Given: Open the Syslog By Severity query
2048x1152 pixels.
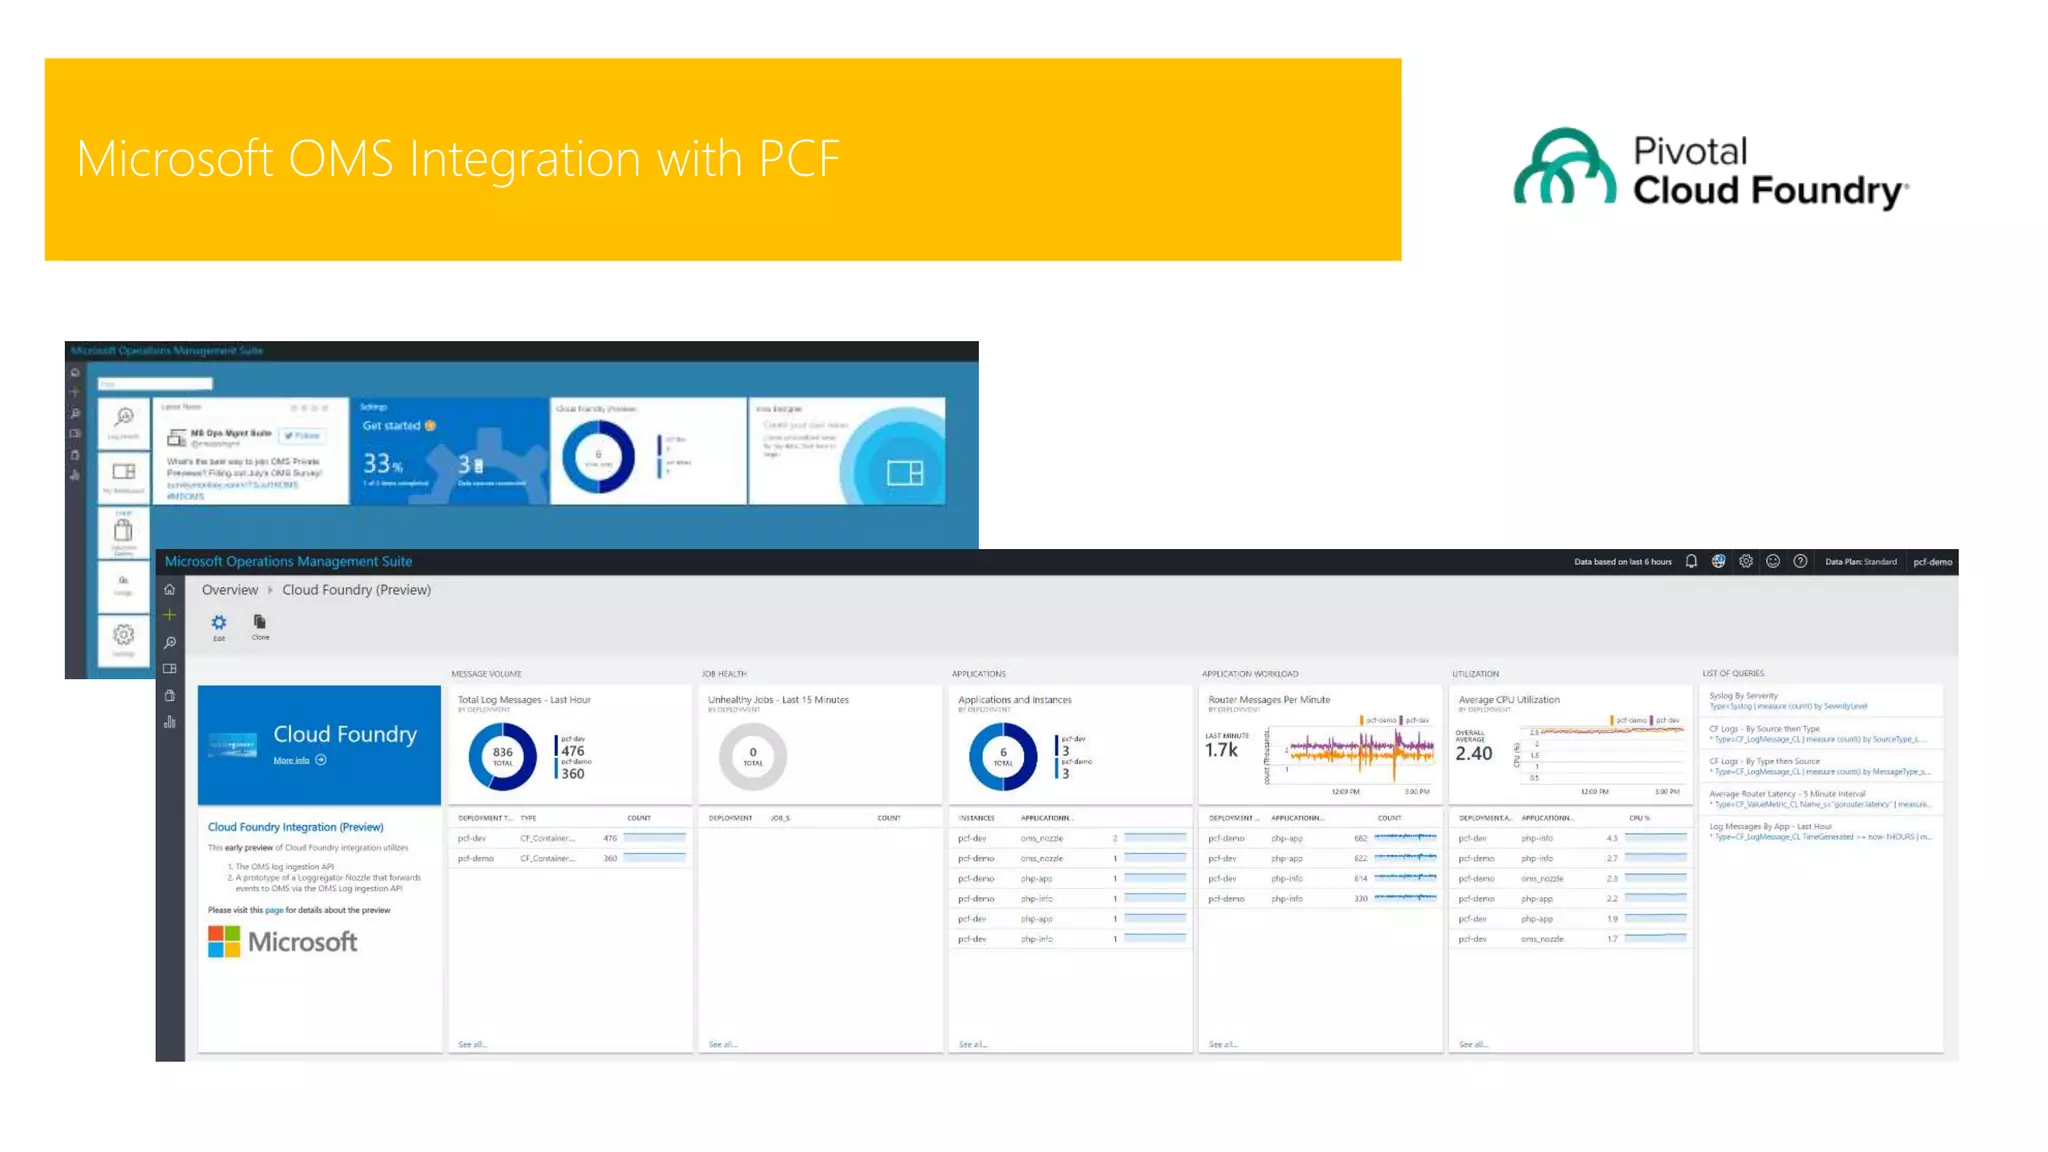Looking at the screenshot, I should tap(1743, 696).
